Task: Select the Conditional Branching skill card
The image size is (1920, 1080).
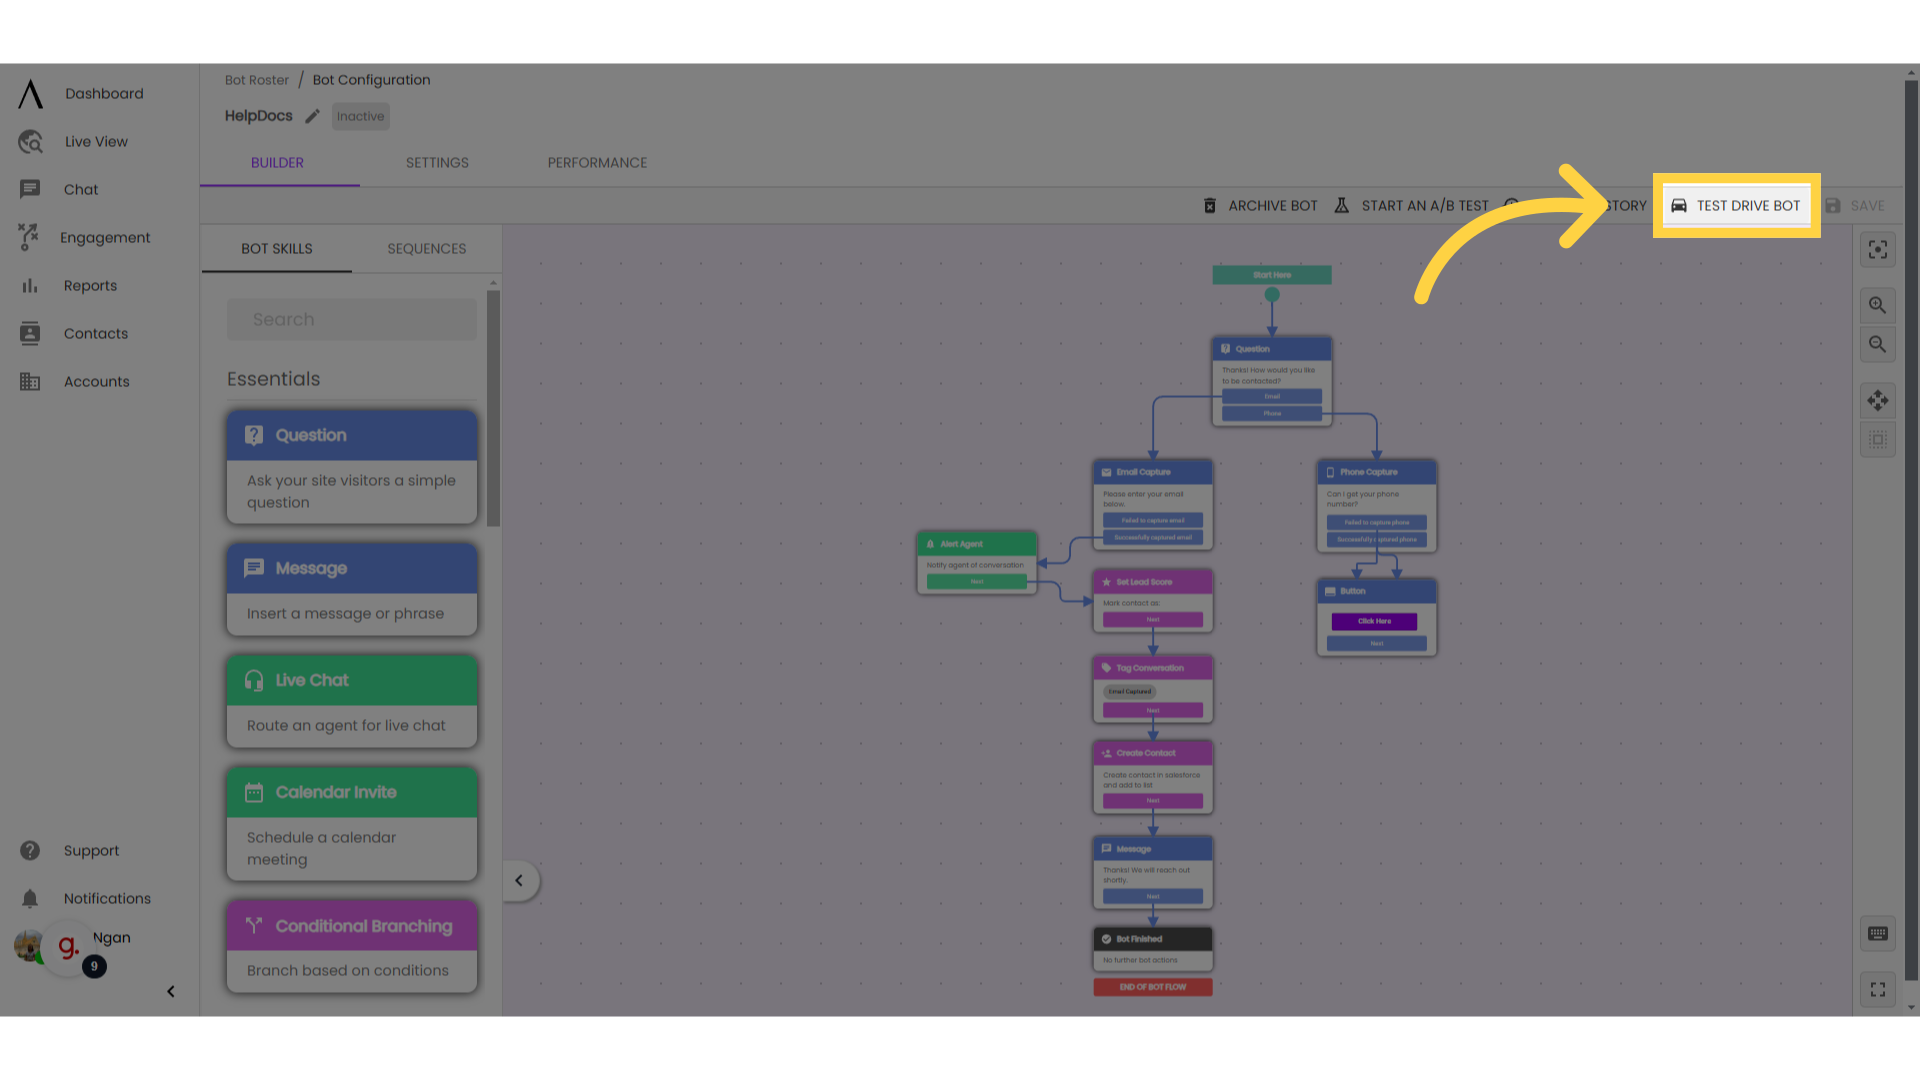Action: tap(352, 946)
